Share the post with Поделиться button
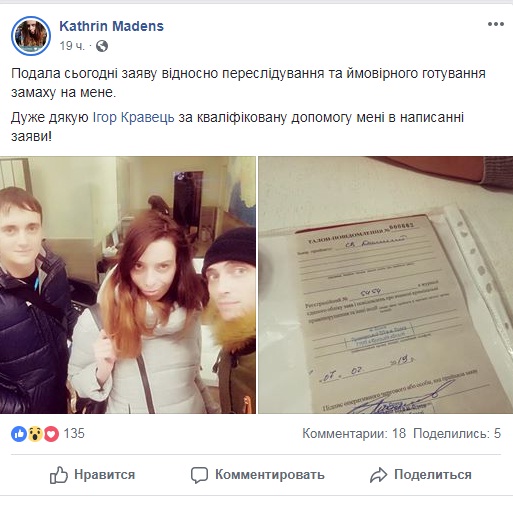The height and width of the screenshot is (511, 513). tap(421, 475)
